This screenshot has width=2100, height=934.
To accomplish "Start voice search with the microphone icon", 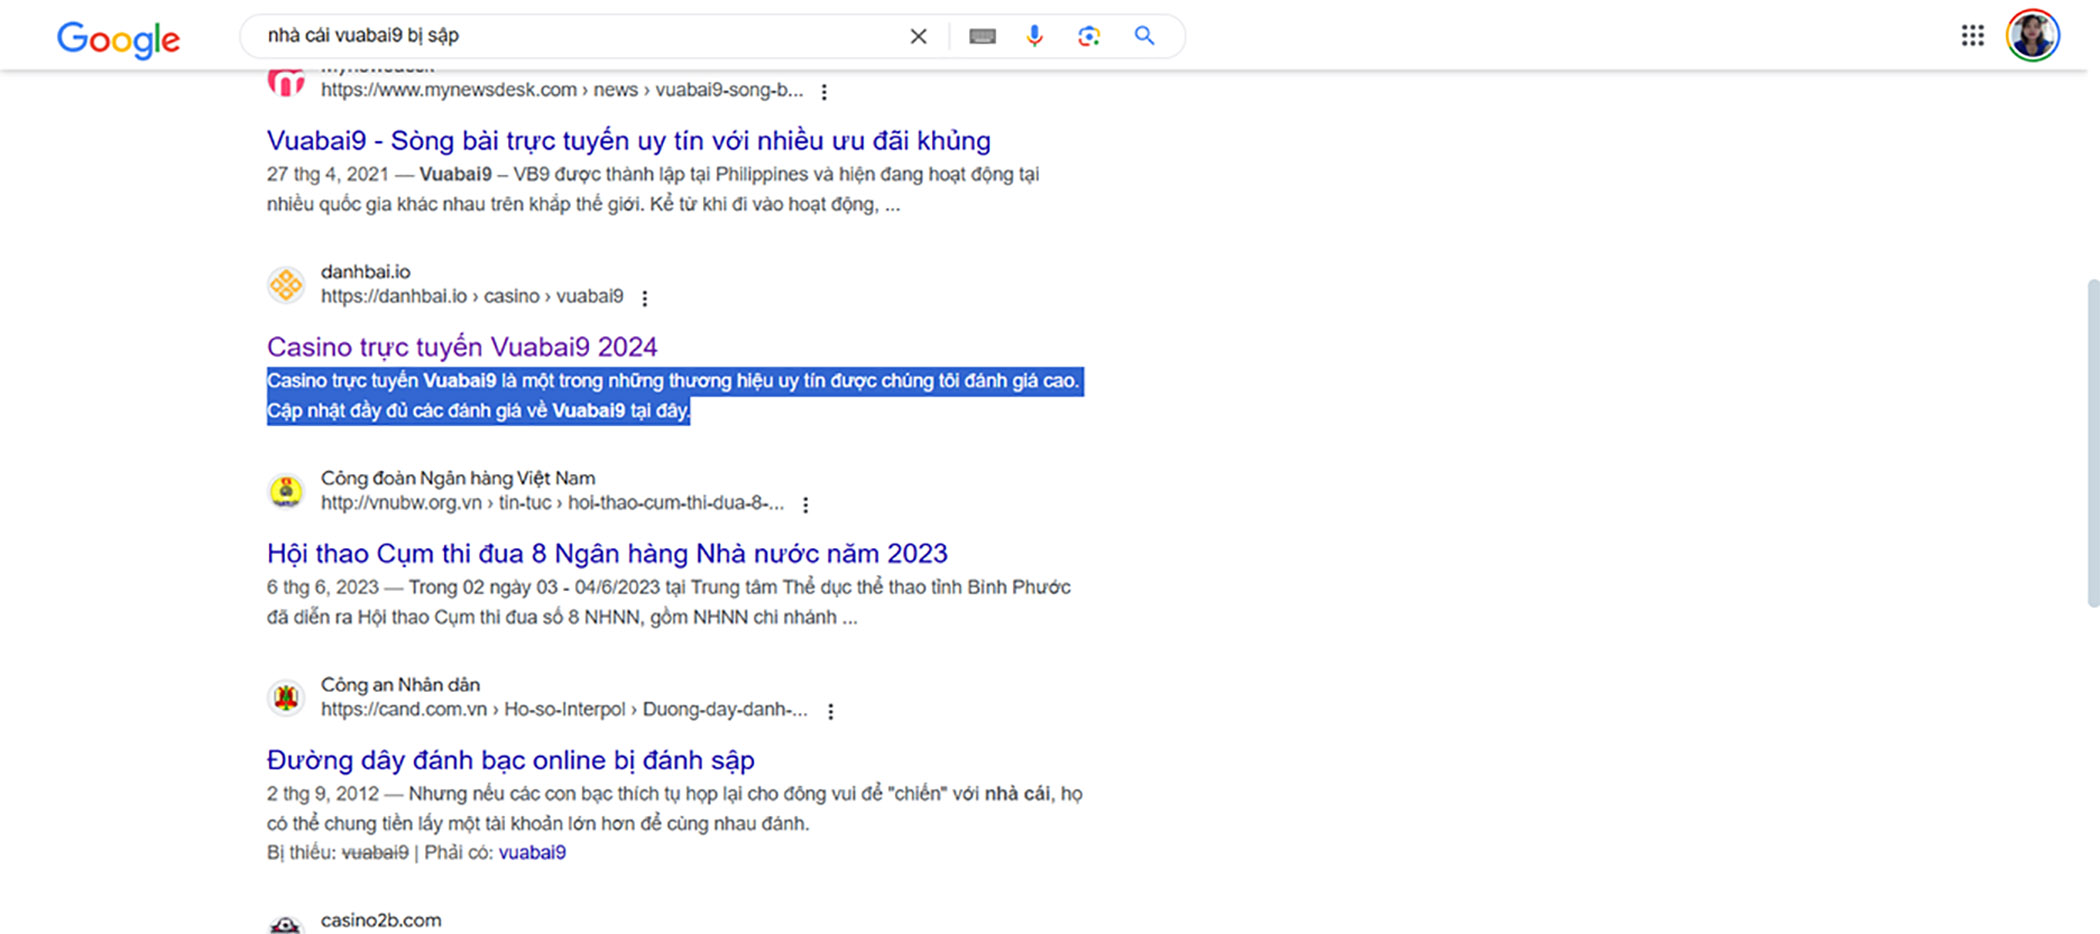I will pos(1034,37).
